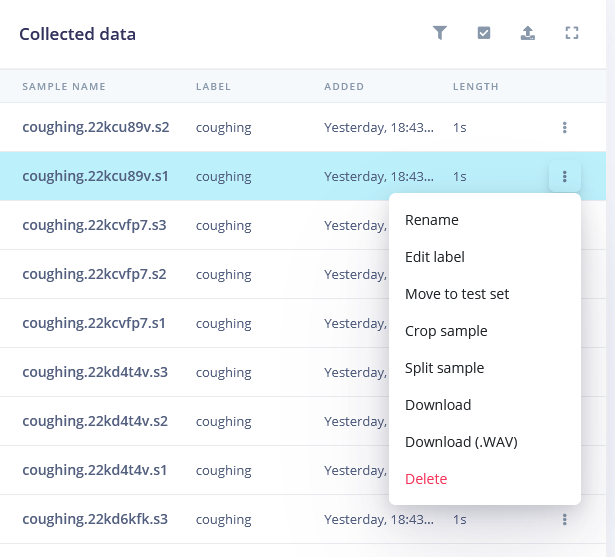Open the options menu for coughing.22kcu89v.s2
615x557 pixels.
pyautogui.click(x=564, y=127)
